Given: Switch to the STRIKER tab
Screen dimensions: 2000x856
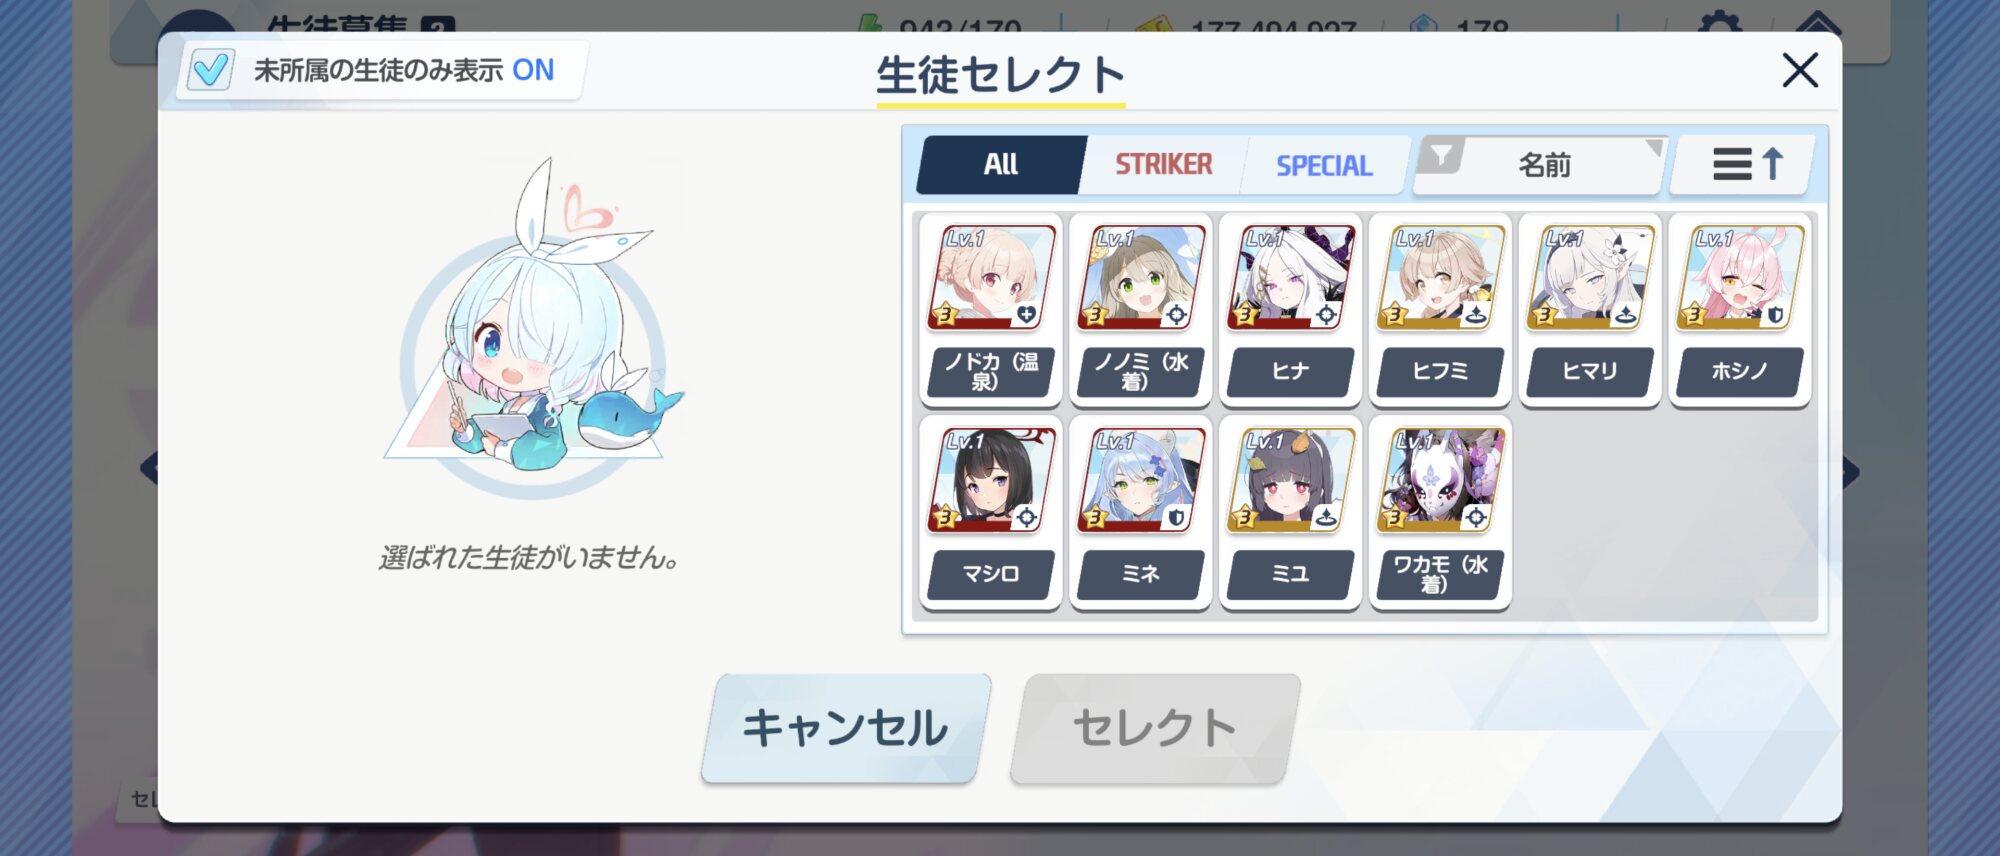Looking at the screenshot, I should click(1163, 165).
